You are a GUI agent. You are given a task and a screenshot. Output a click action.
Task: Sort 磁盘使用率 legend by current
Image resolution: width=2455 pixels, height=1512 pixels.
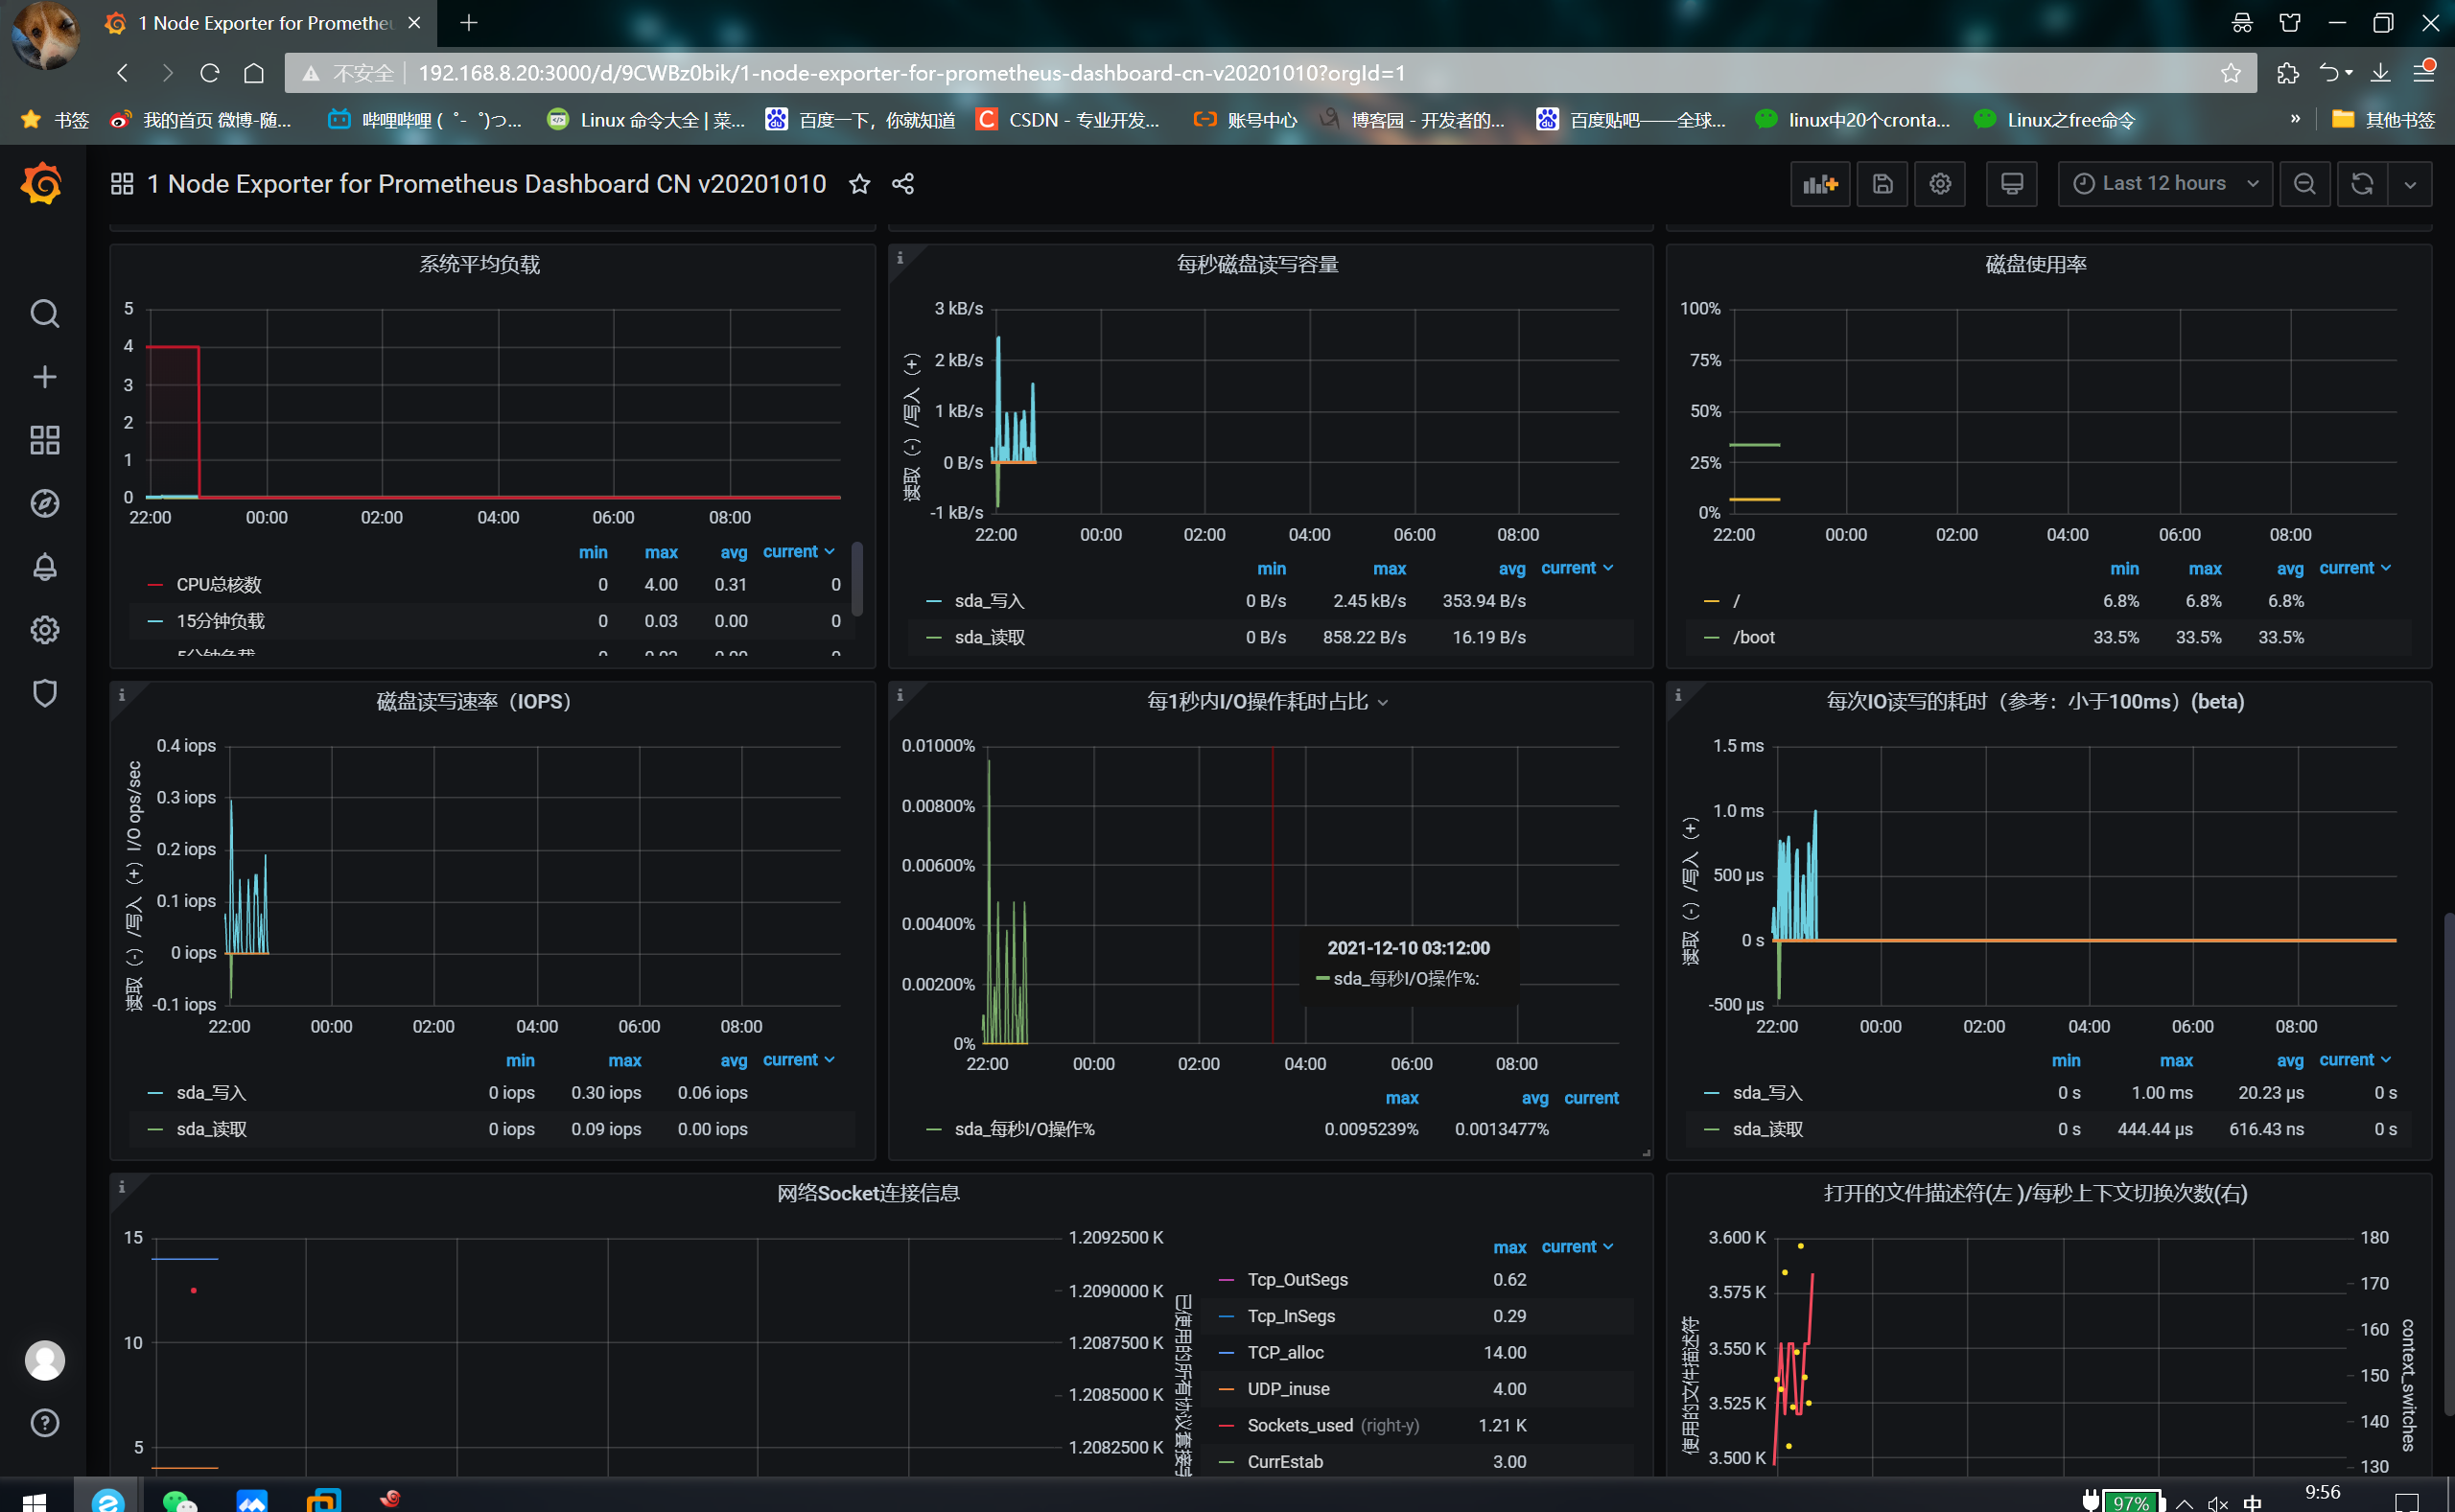[x=2354, y=568]
